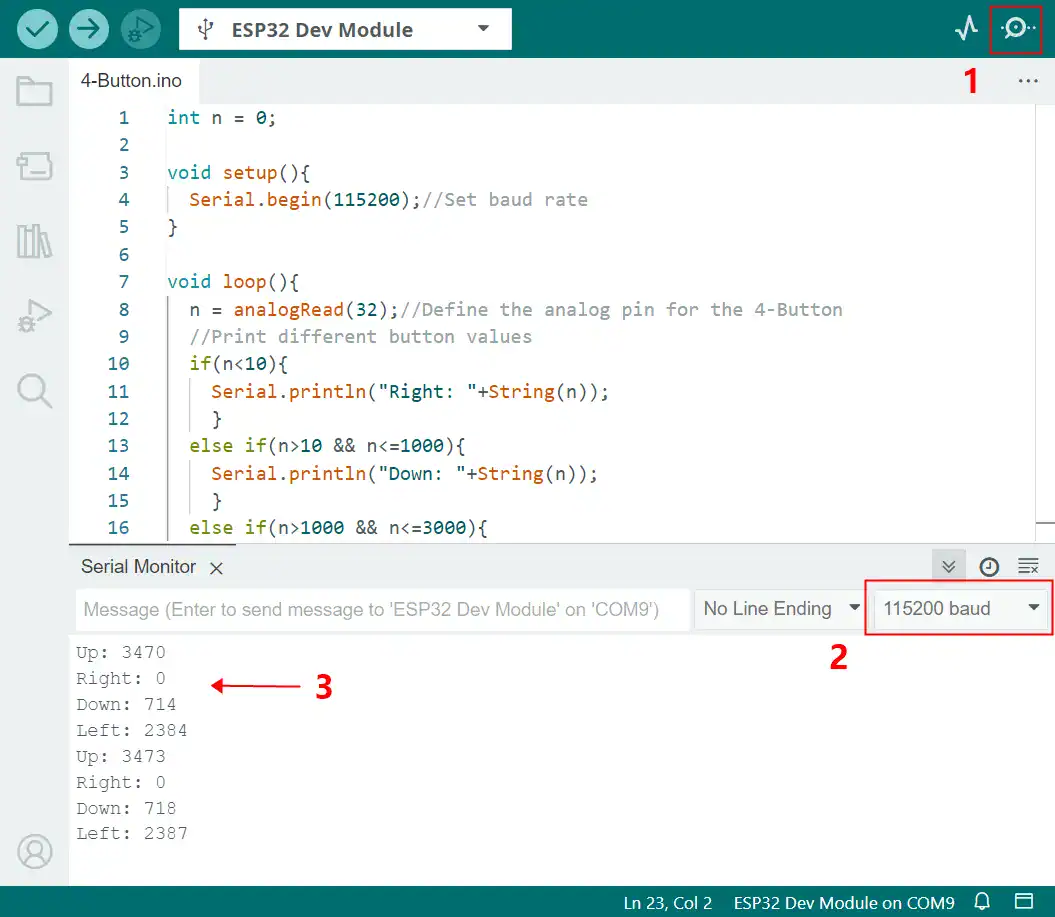The width and height of the screenshot is (1055, 917).
Task: Upload the sketch with the arrow button
Action: pos(89,29)
